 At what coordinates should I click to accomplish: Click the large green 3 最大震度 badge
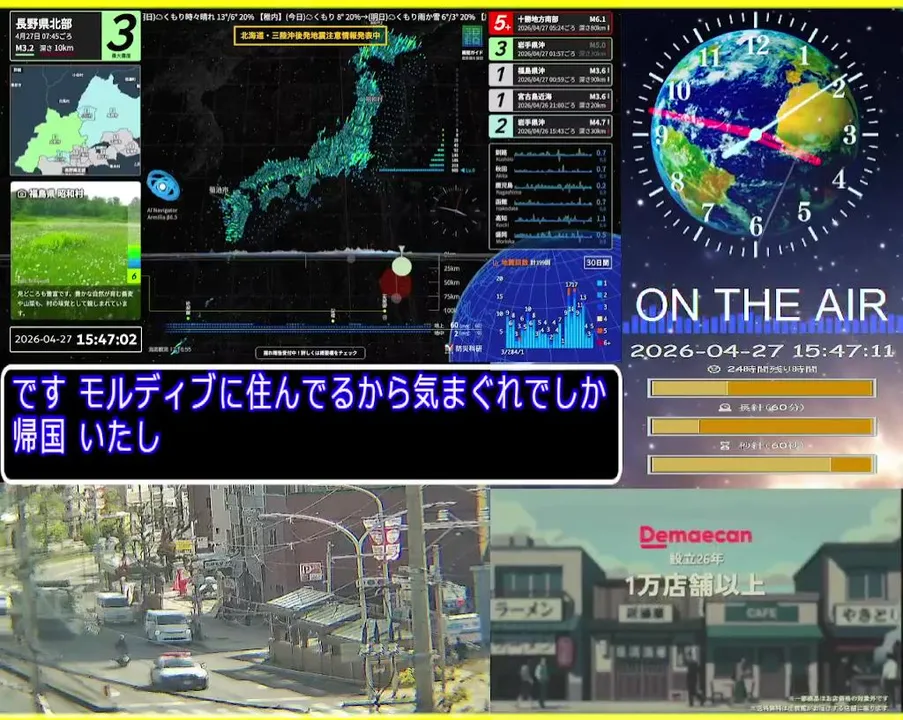[x=122, y=35]
